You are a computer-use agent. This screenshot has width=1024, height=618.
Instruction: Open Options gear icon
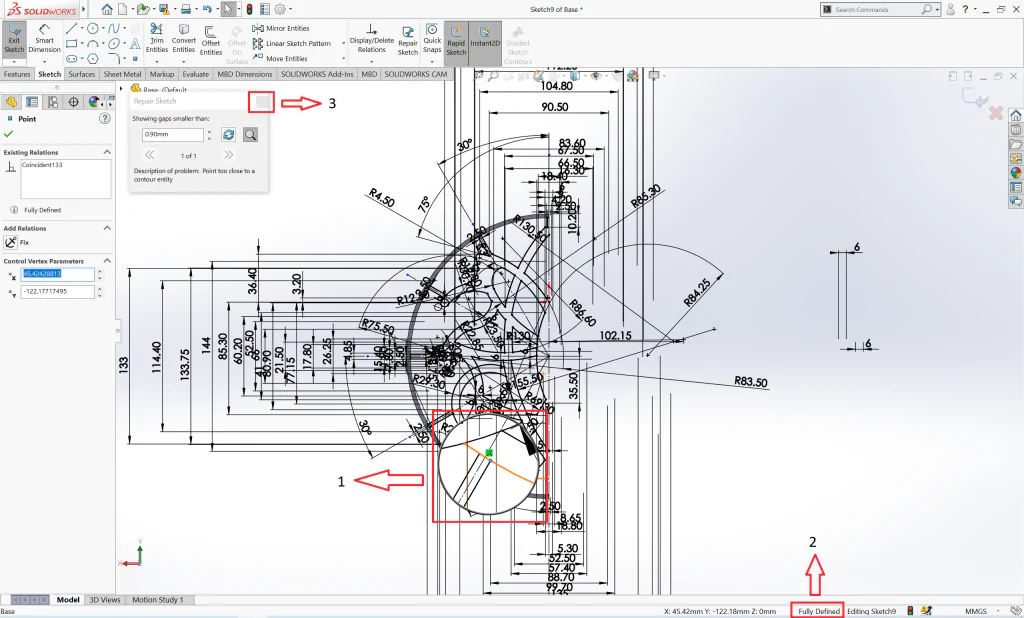[280, 9]
